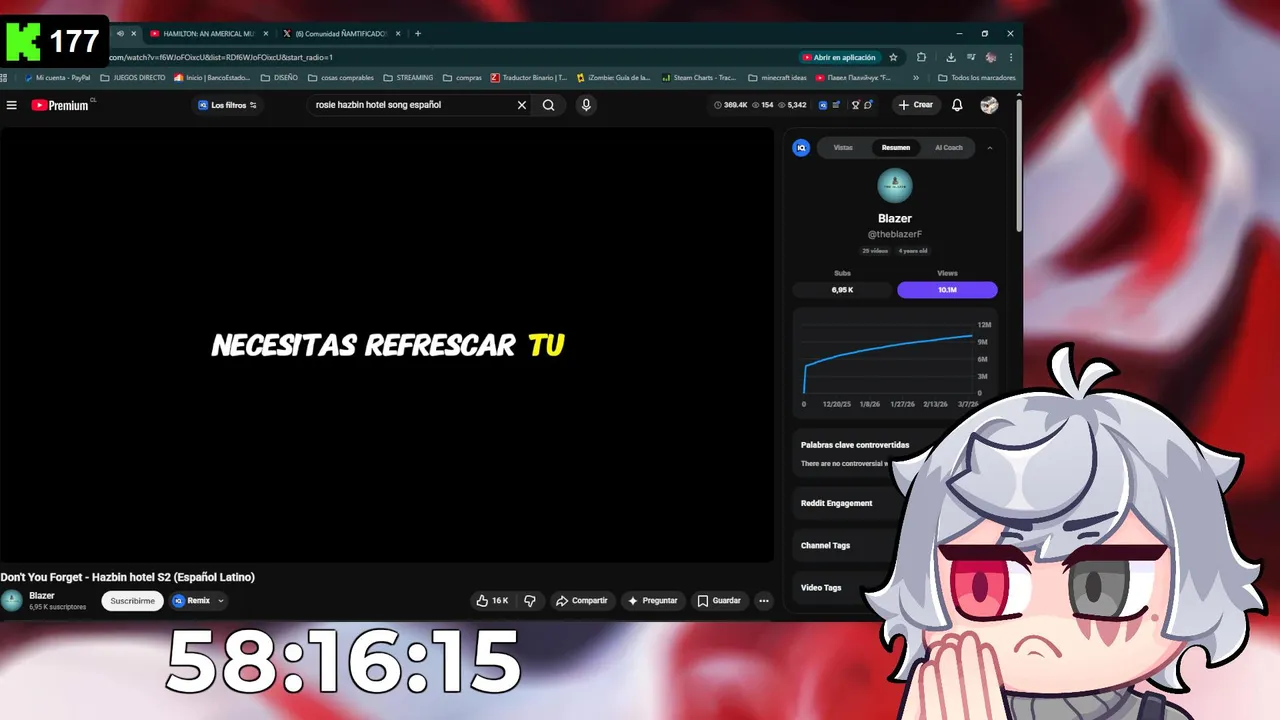Click the video player area
This screenshot has height=720, width=1280.
click(387, 345)
